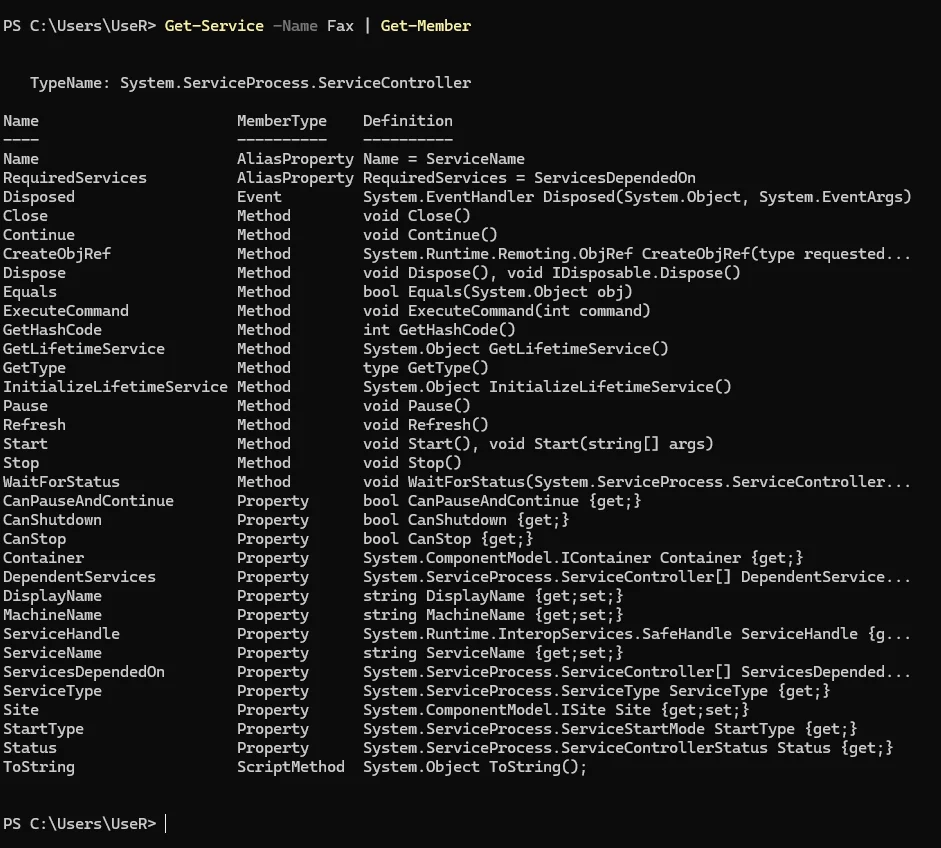Click the 'Get-Member' cmdlet in the command line

(x=425, y=26)
